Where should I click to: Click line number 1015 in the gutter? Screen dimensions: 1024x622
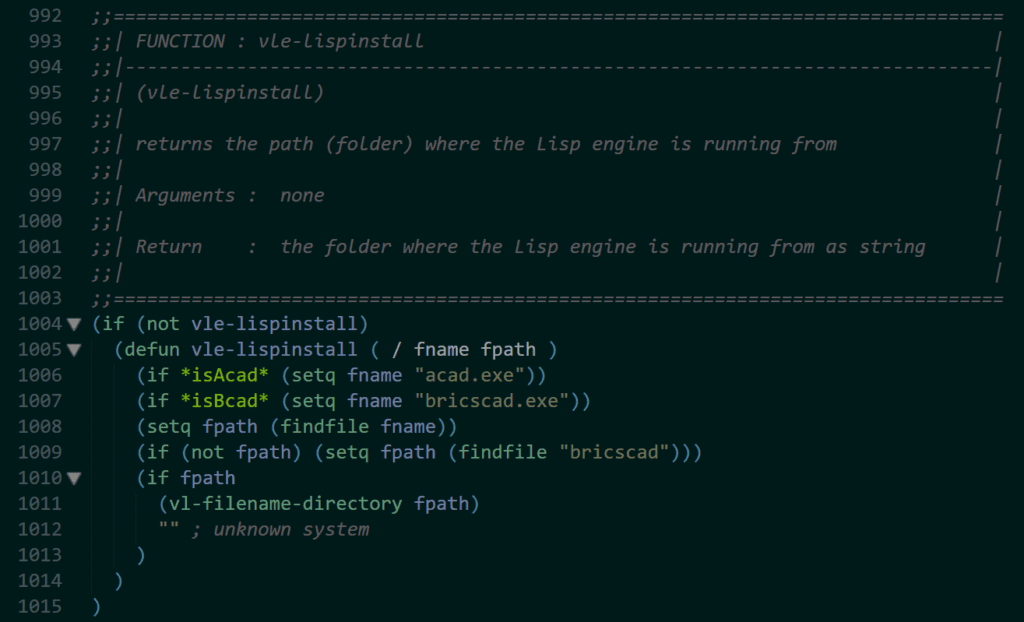point(40,606)
